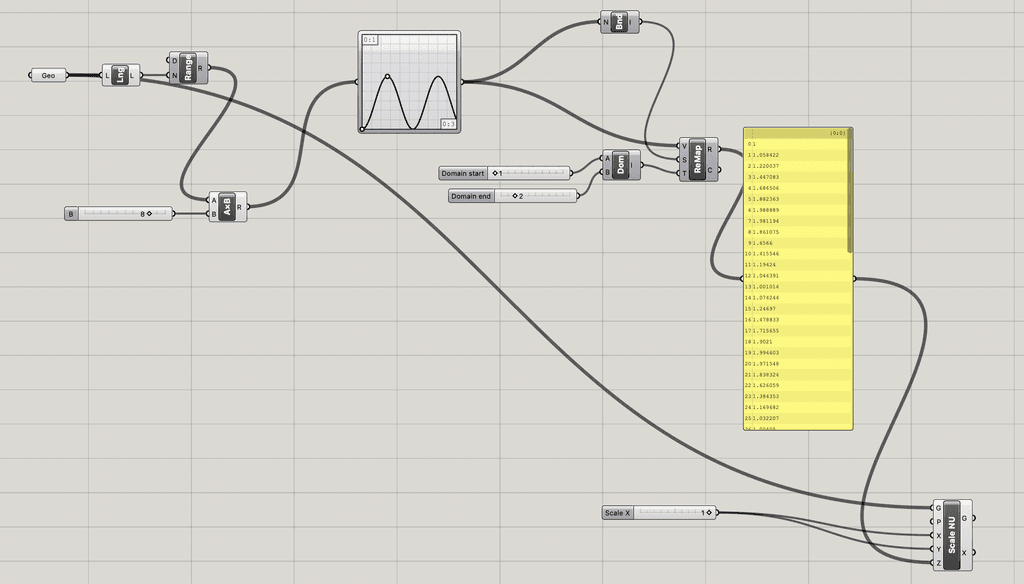Select the Domain end slider label

click(471, 196)
